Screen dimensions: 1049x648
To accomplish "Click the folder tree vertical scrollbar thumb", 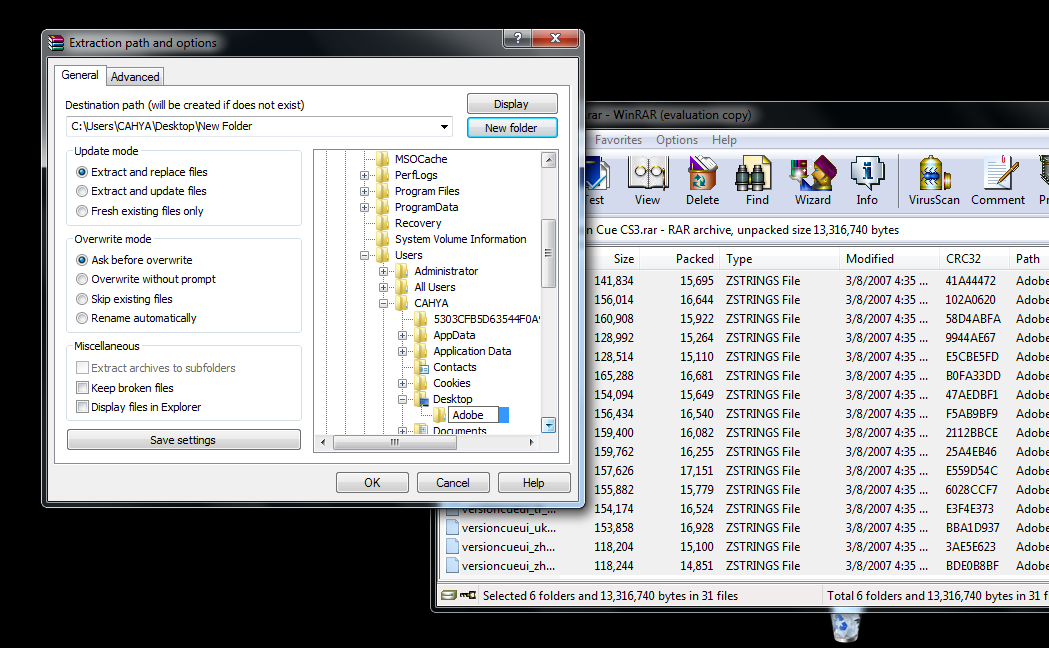I will point(549,253).
